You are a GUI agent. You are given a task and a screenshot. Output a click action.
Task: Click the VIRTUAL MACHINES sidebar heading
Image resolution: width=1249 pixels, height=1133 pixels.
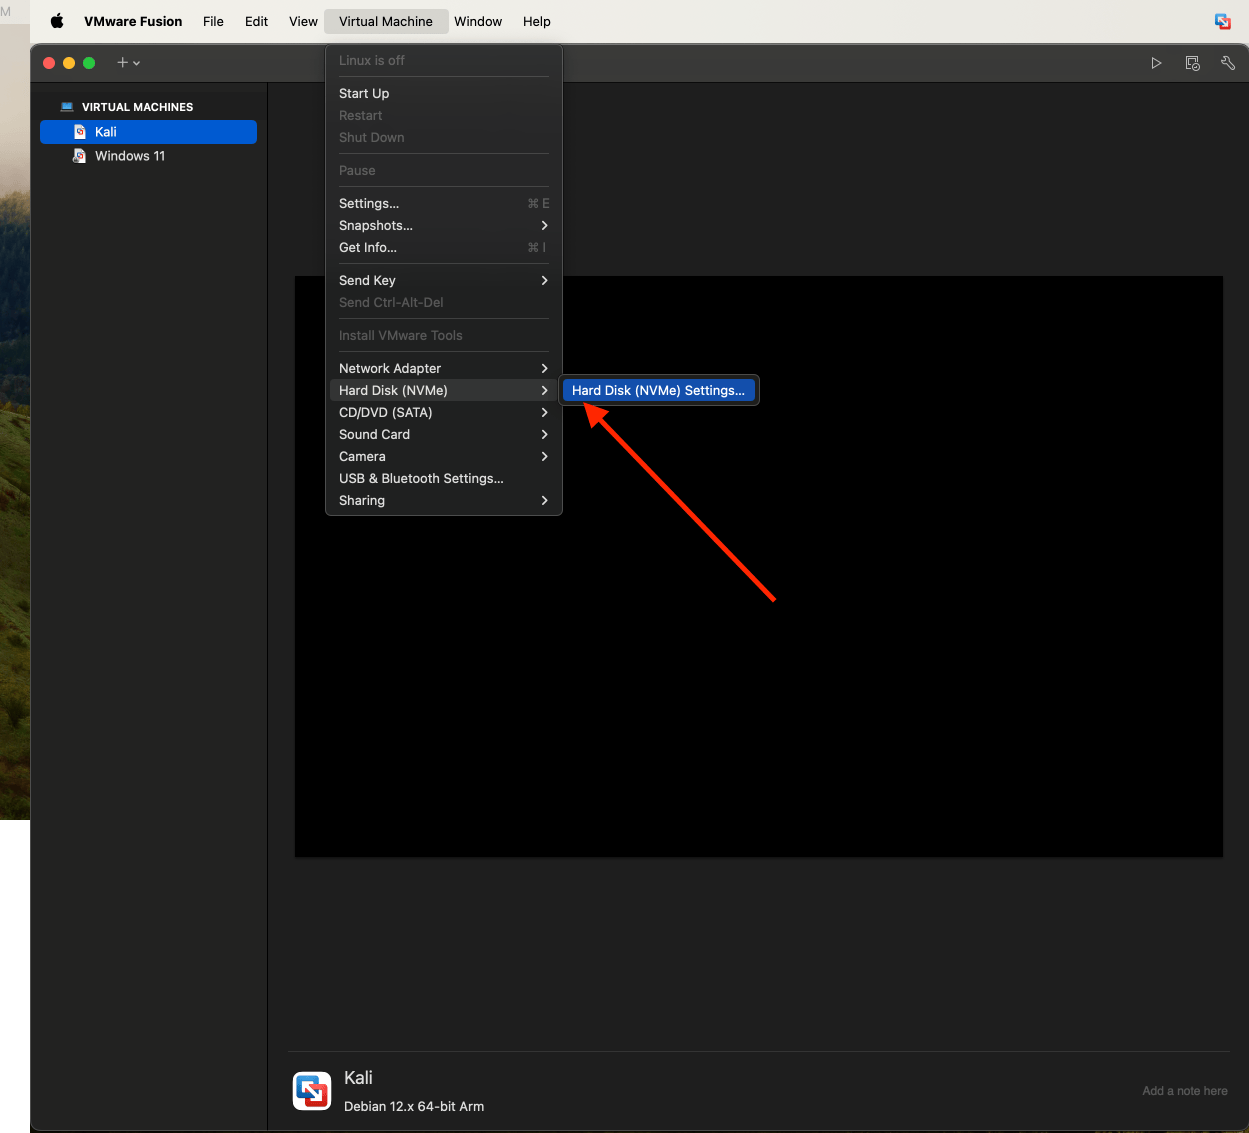coord(137,107)
